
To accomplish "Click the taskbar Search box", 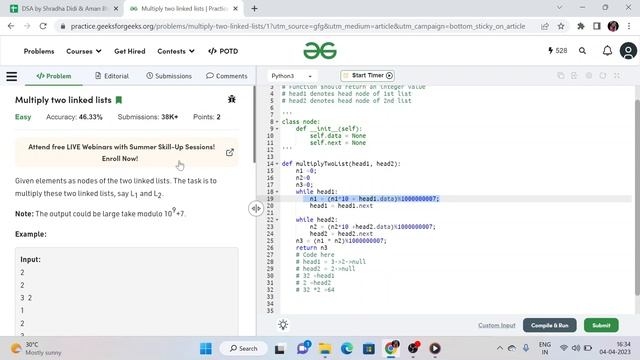I will [244, 349].
